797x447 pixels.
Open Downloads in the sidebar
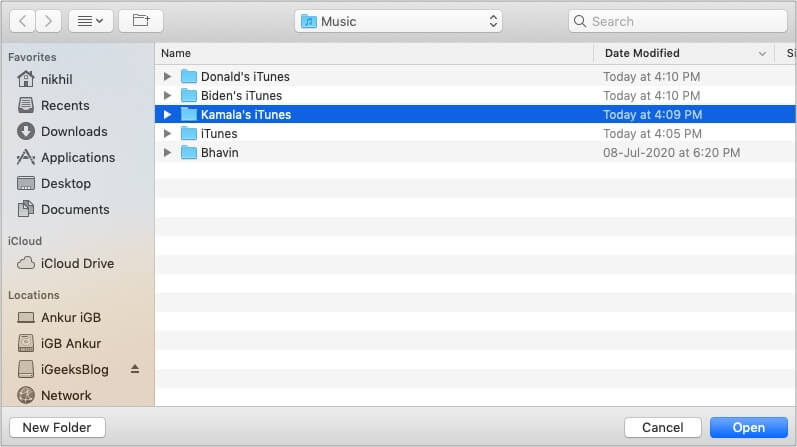tap(74, 131)
